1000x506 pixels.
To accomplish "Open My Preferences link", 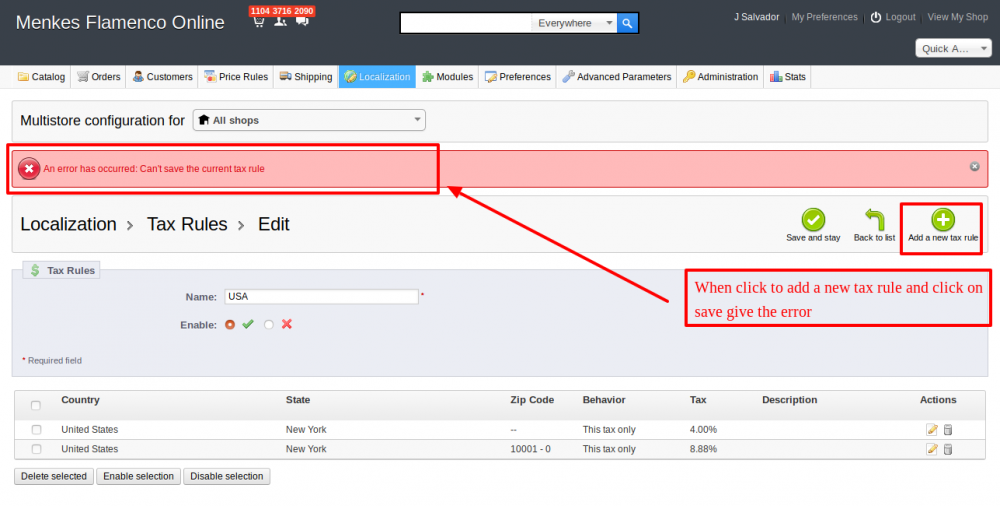I will coord(825,17).
